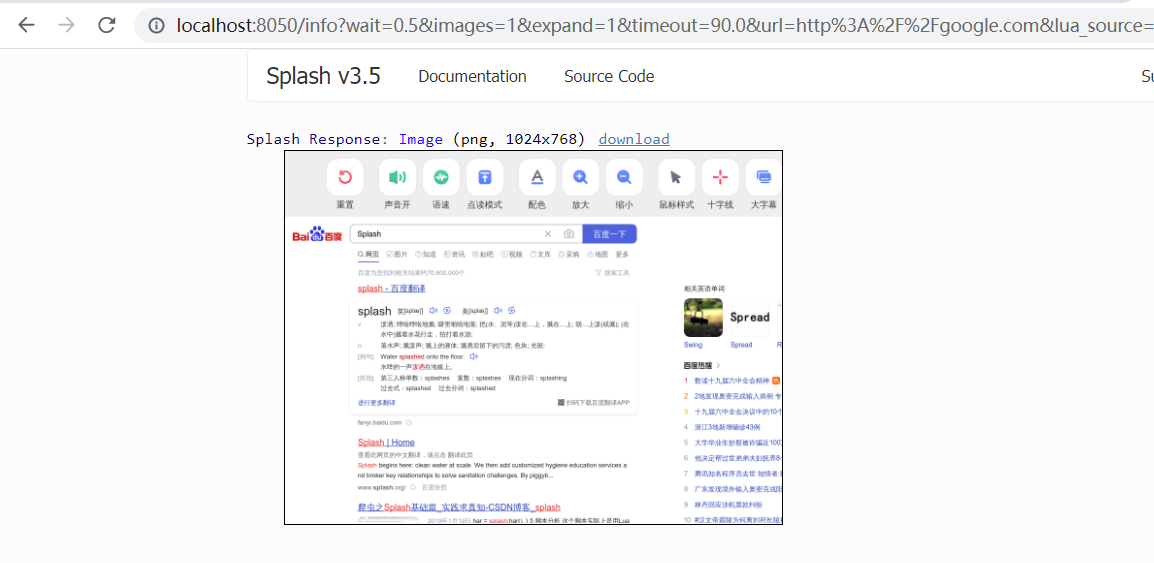
Task: Open the 爬虫之Splash基础篇 CSDN result
Action: point(459,508)
